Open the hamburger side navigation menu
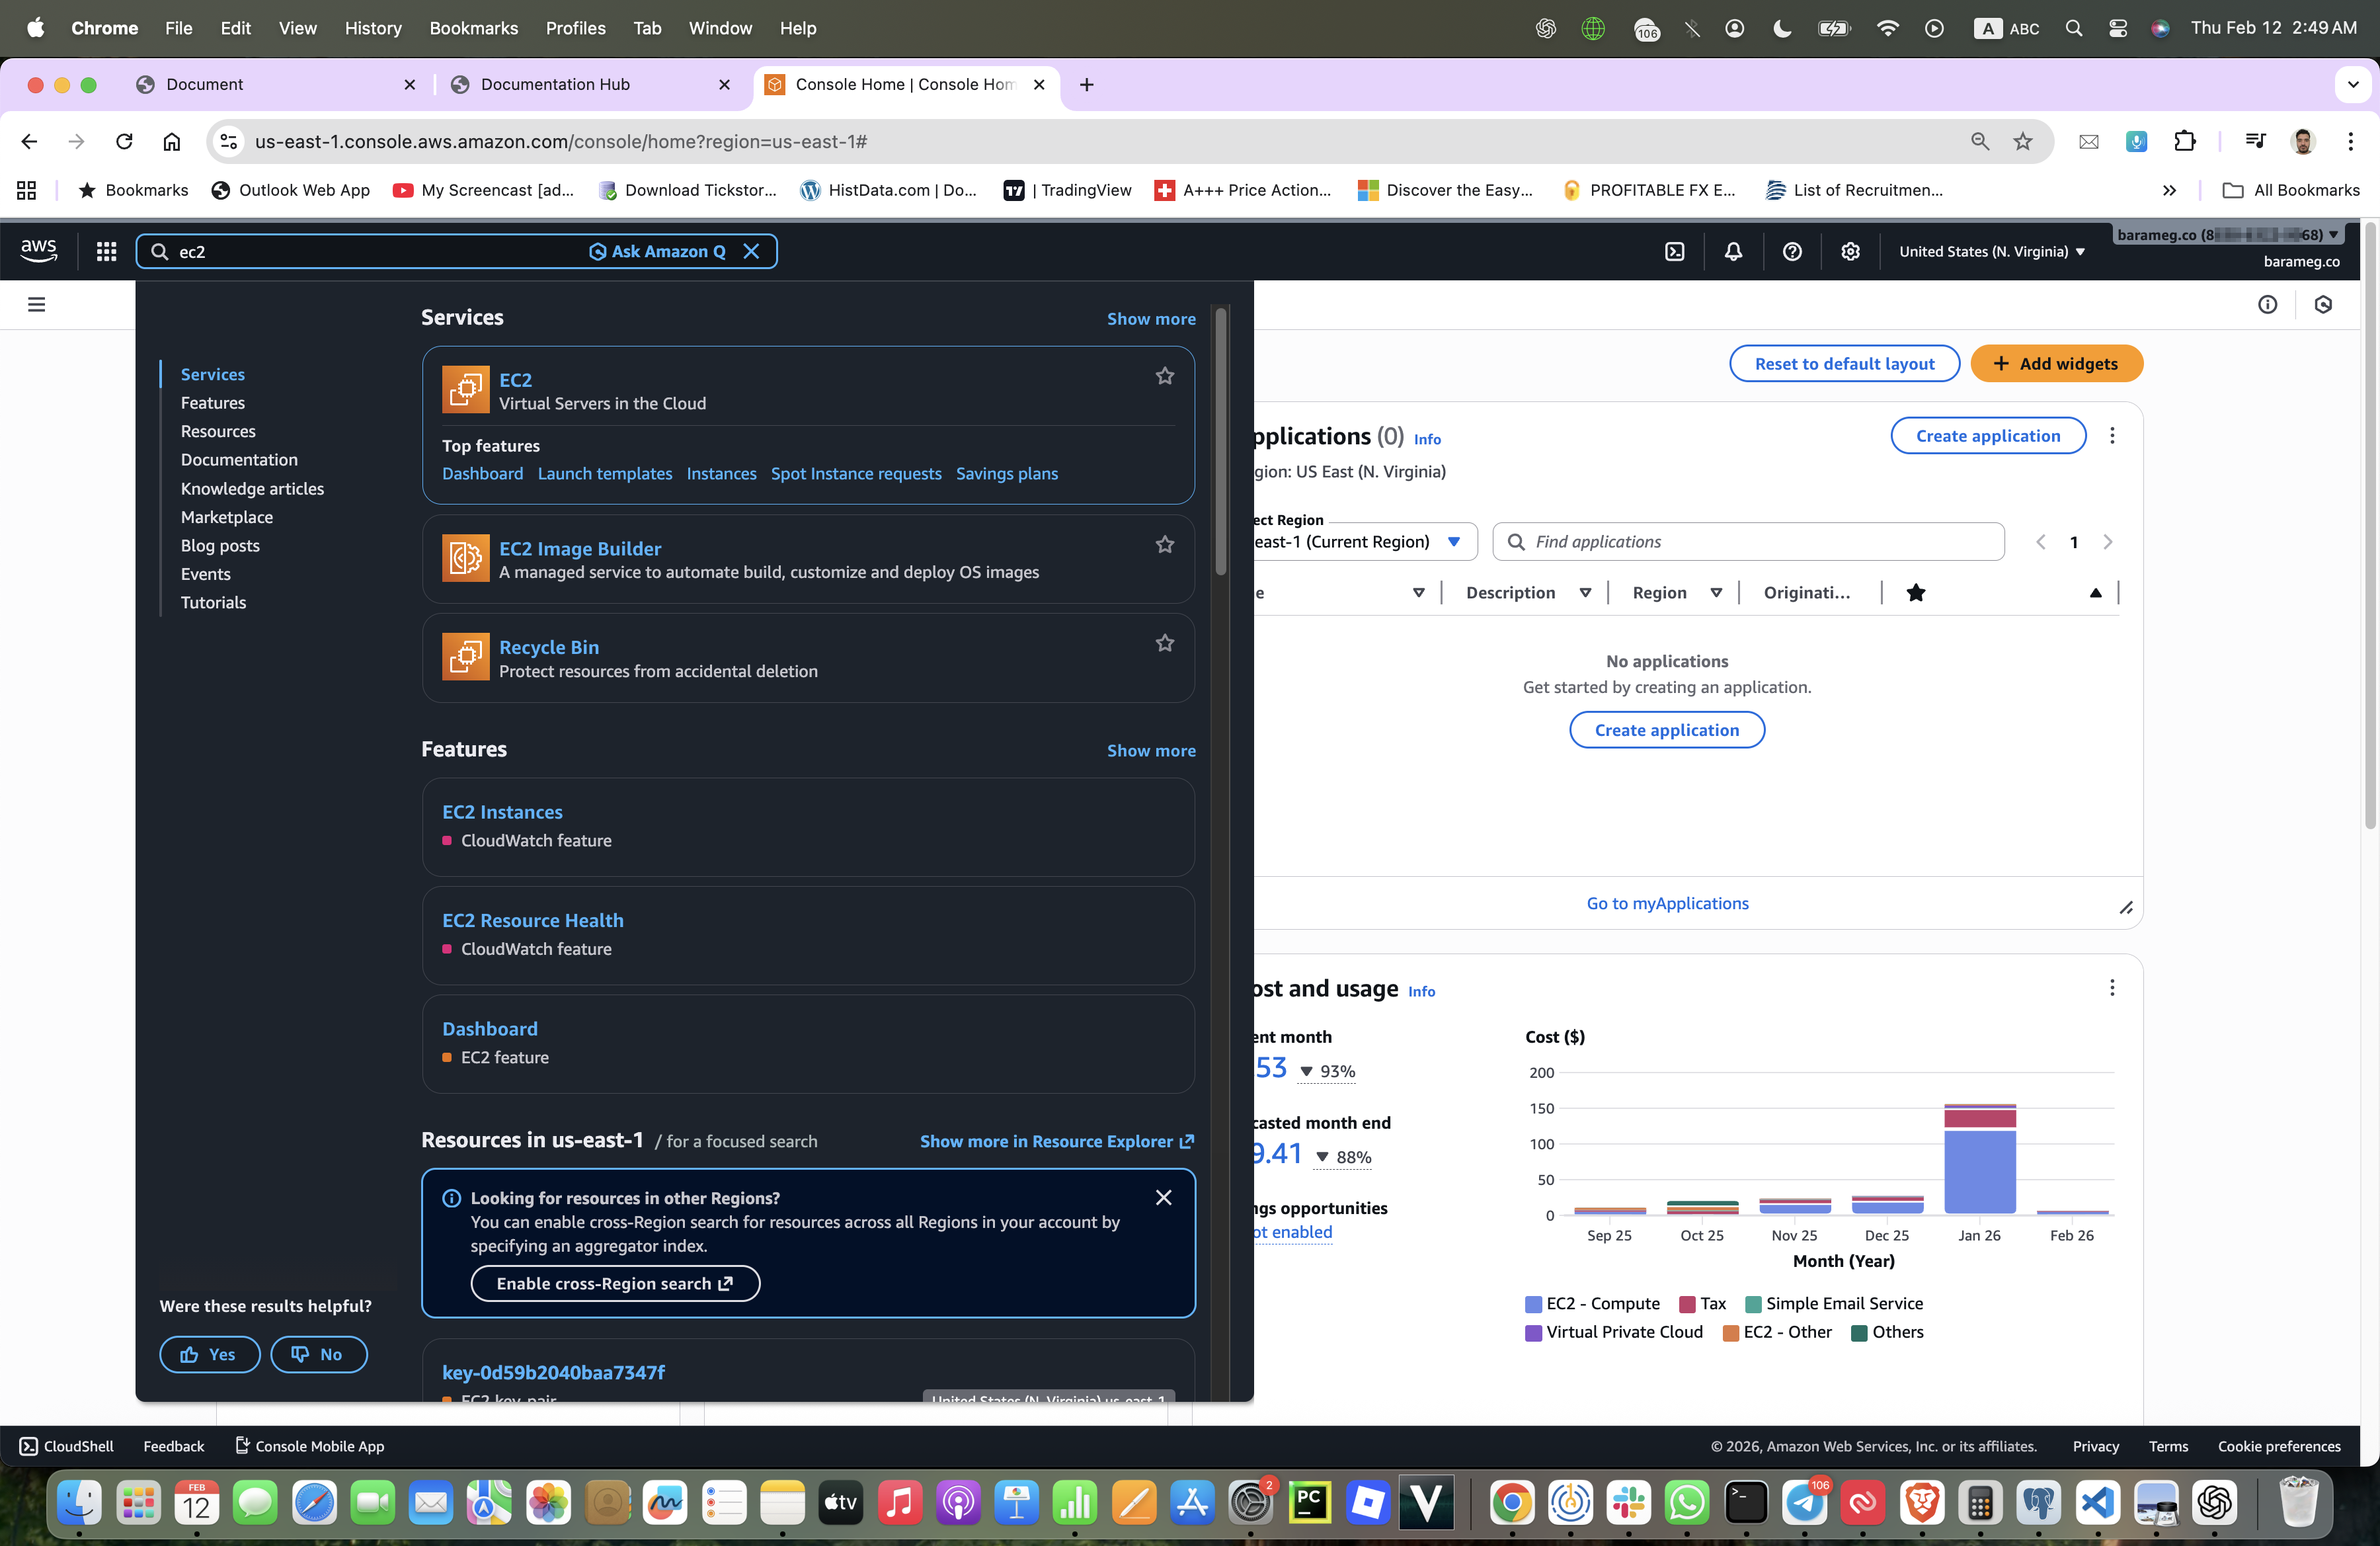 click(37, 304)
